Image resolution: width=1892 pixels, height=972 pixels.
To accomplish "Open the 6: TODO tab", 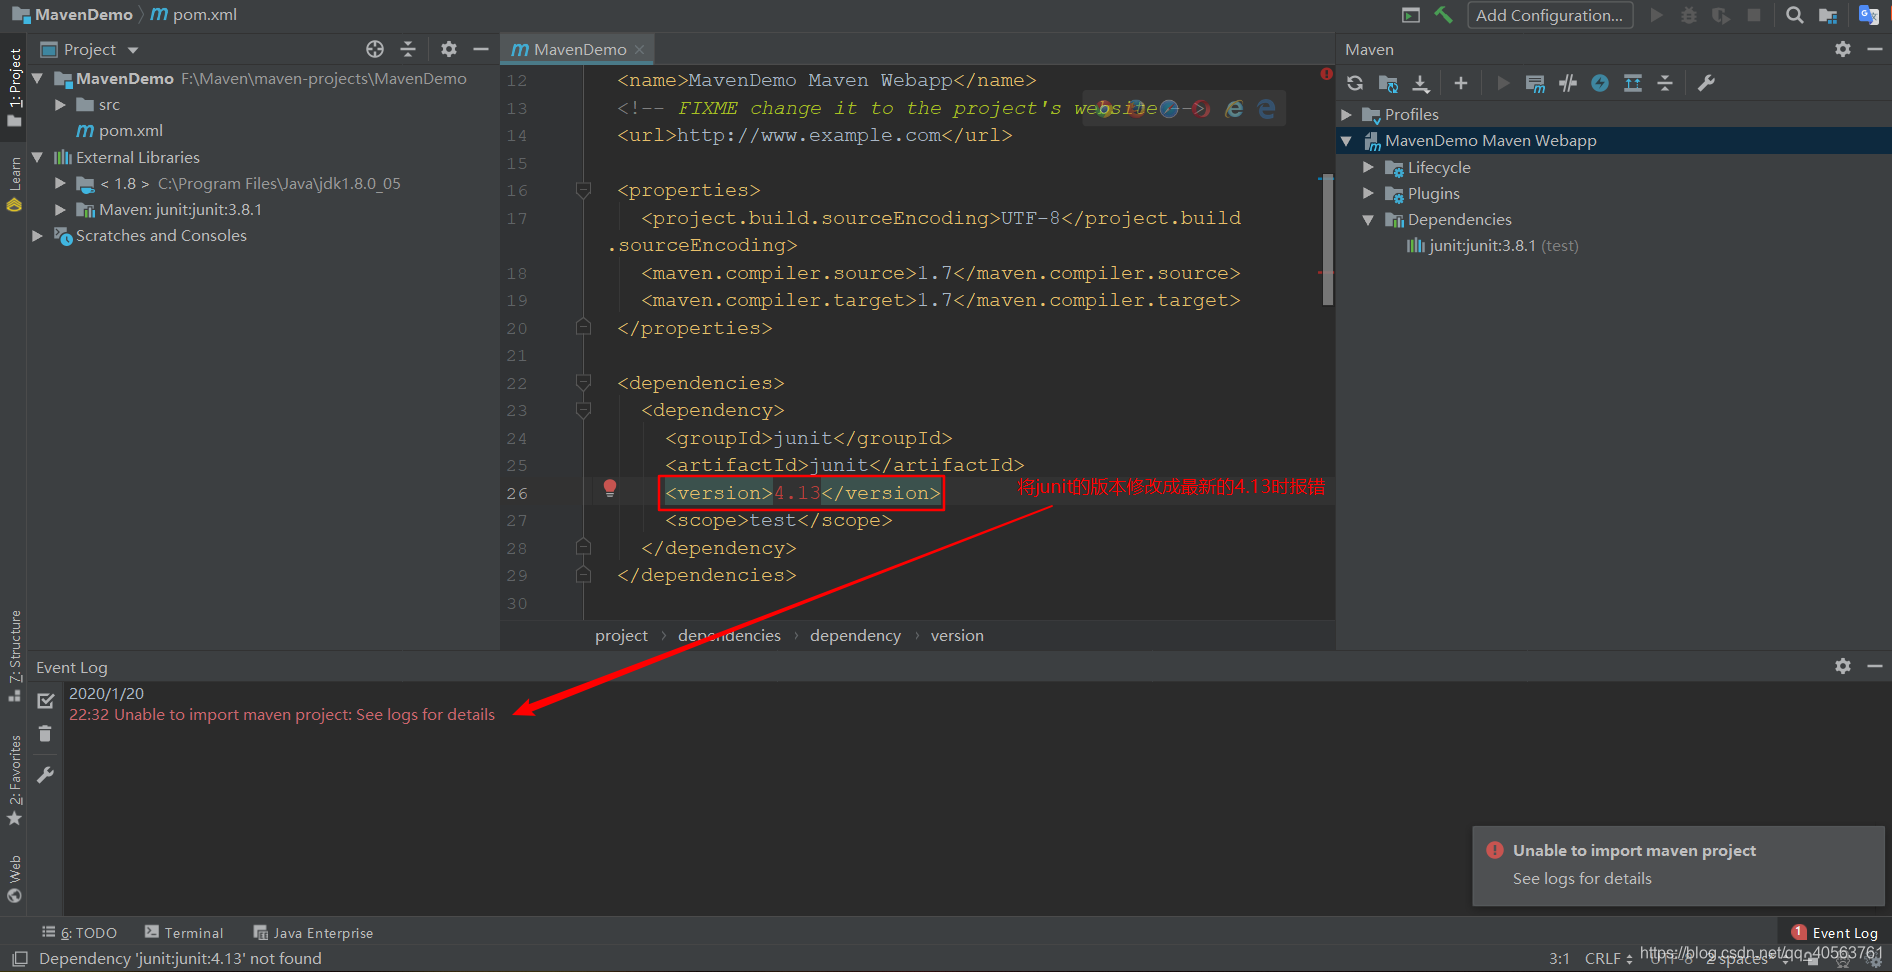I will coord(79,932).
